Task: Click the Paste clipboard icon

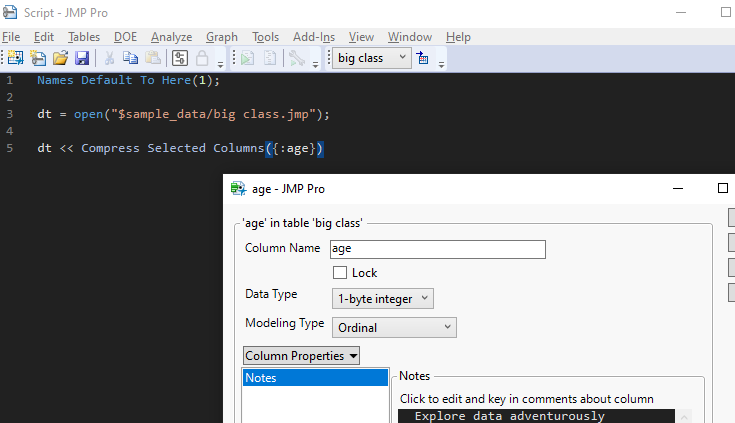Action: [x=152, y=58]
